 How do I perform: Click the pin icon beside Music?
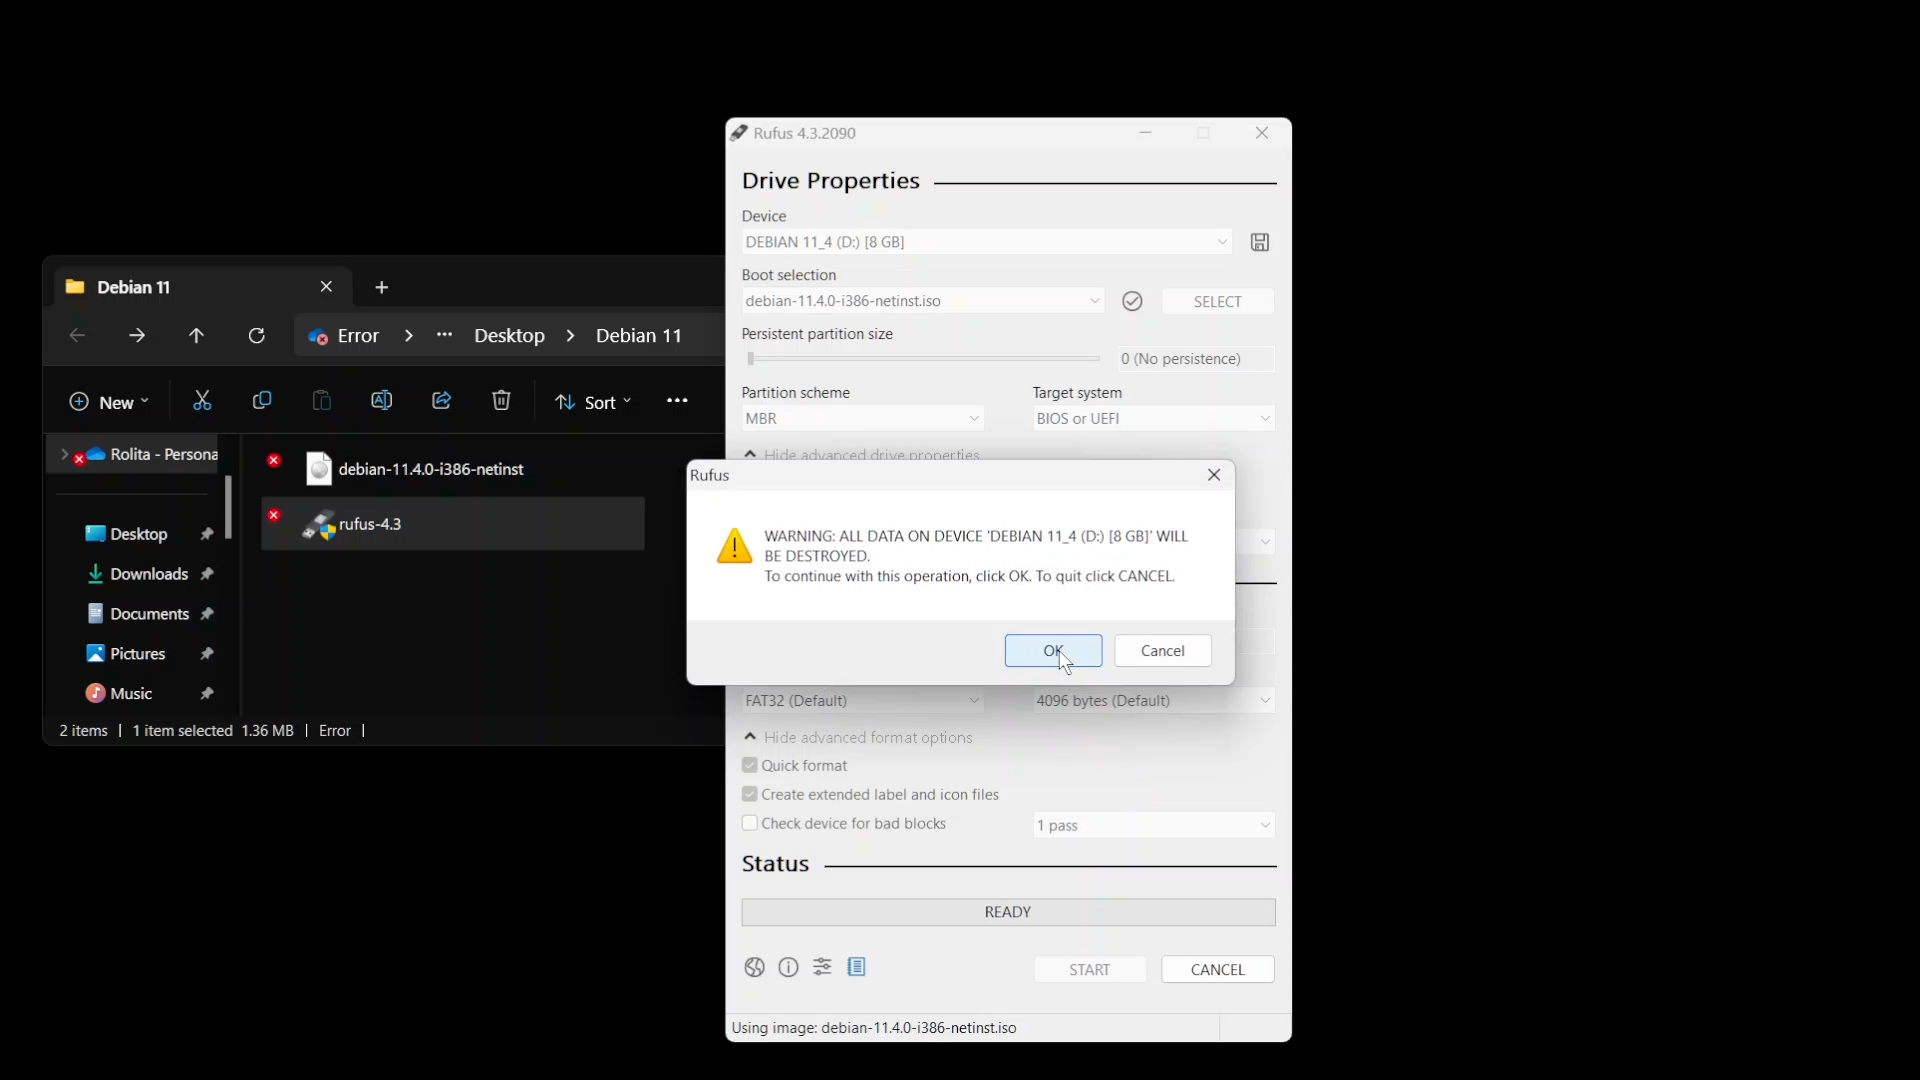[x=207, y=694]
